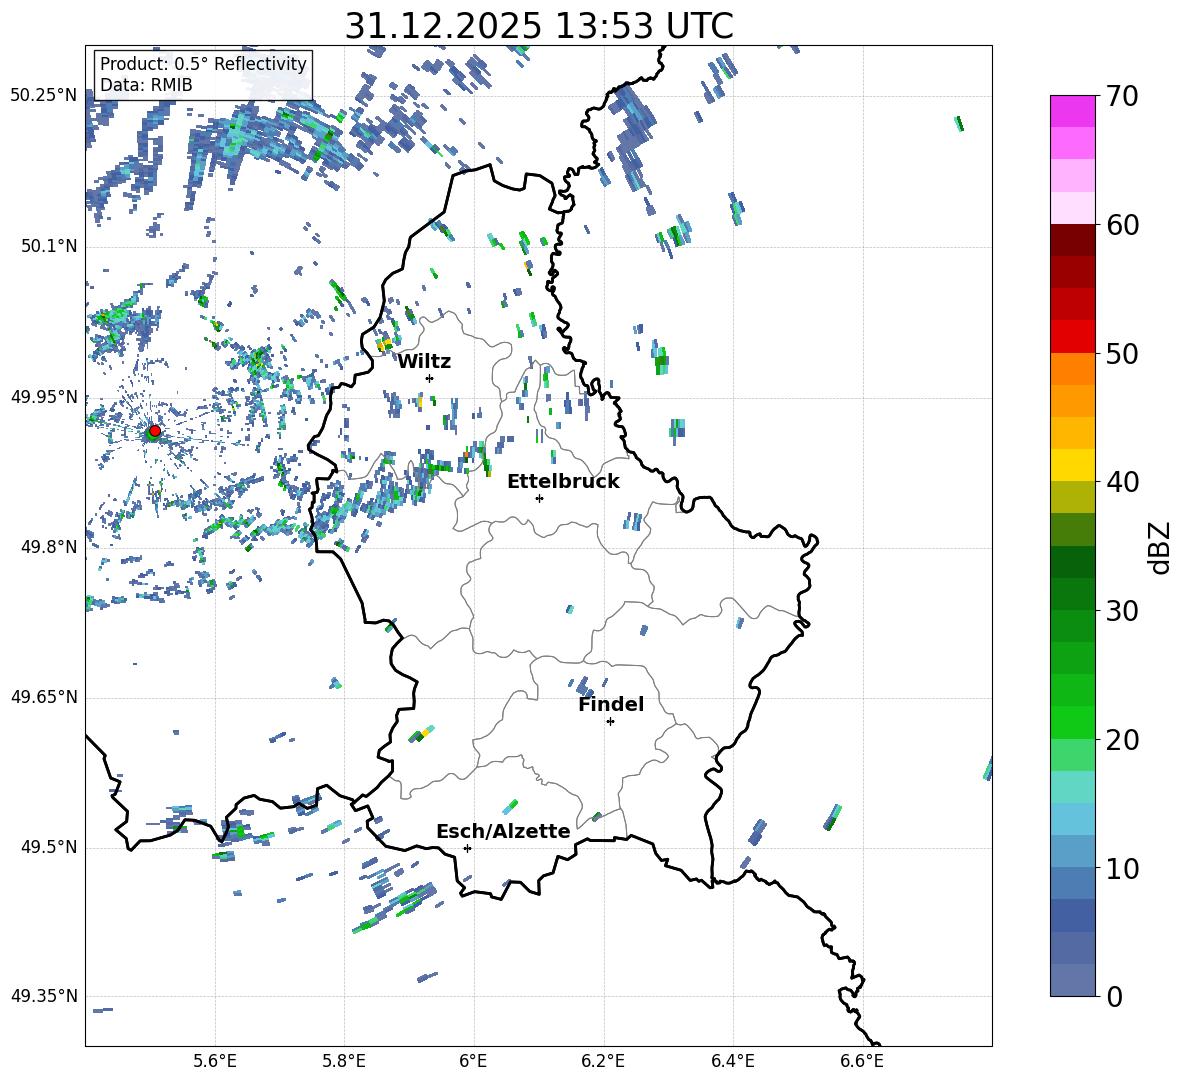
Task: Click the Esch/Alzette city label
Action: point(503,831)
